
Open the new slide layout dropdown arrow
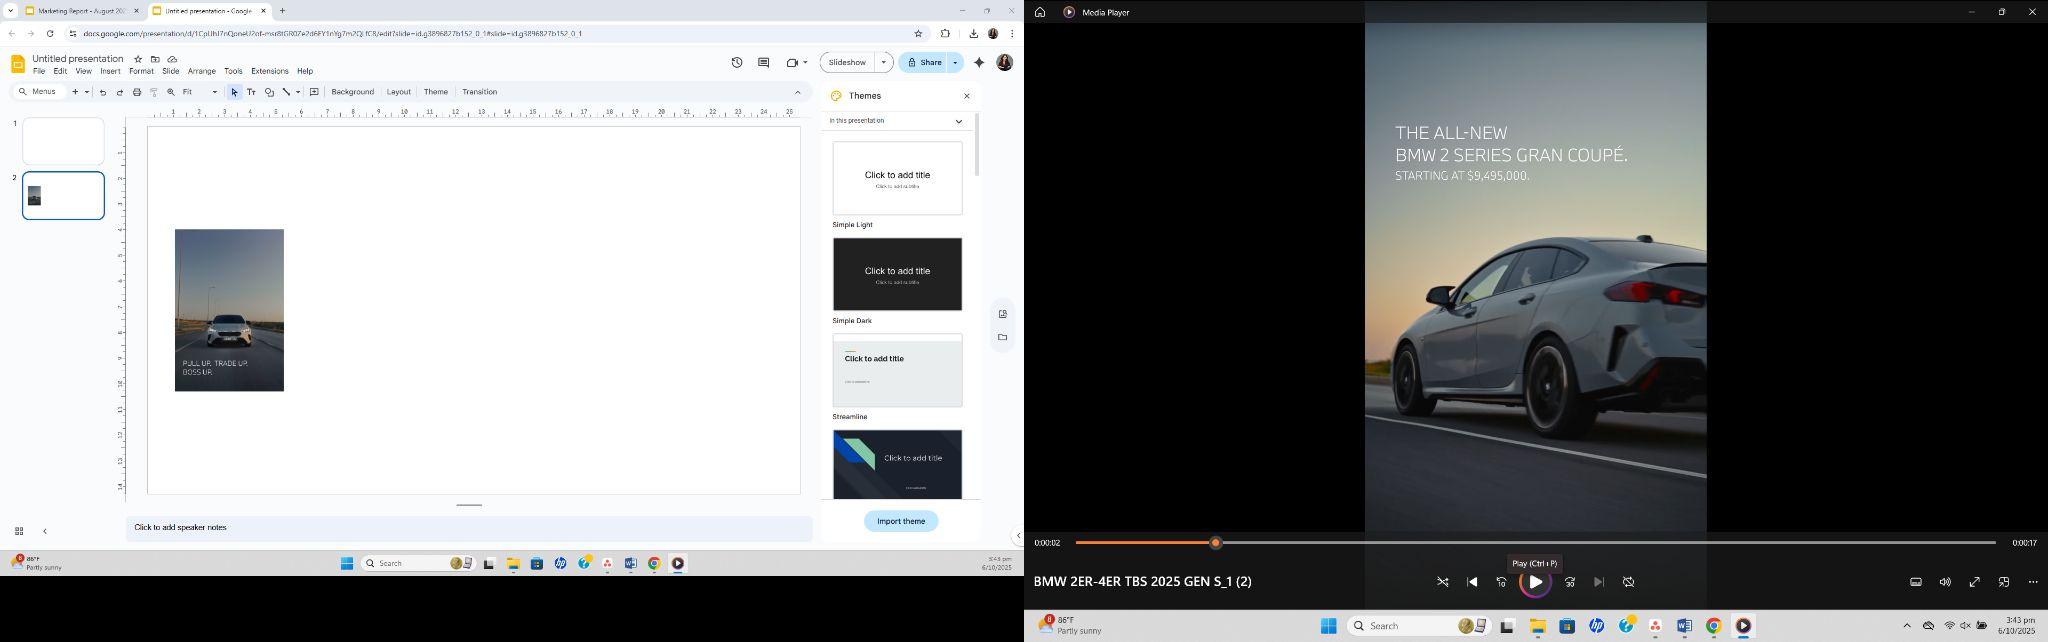pyautogui.click(x=87, y=92)
